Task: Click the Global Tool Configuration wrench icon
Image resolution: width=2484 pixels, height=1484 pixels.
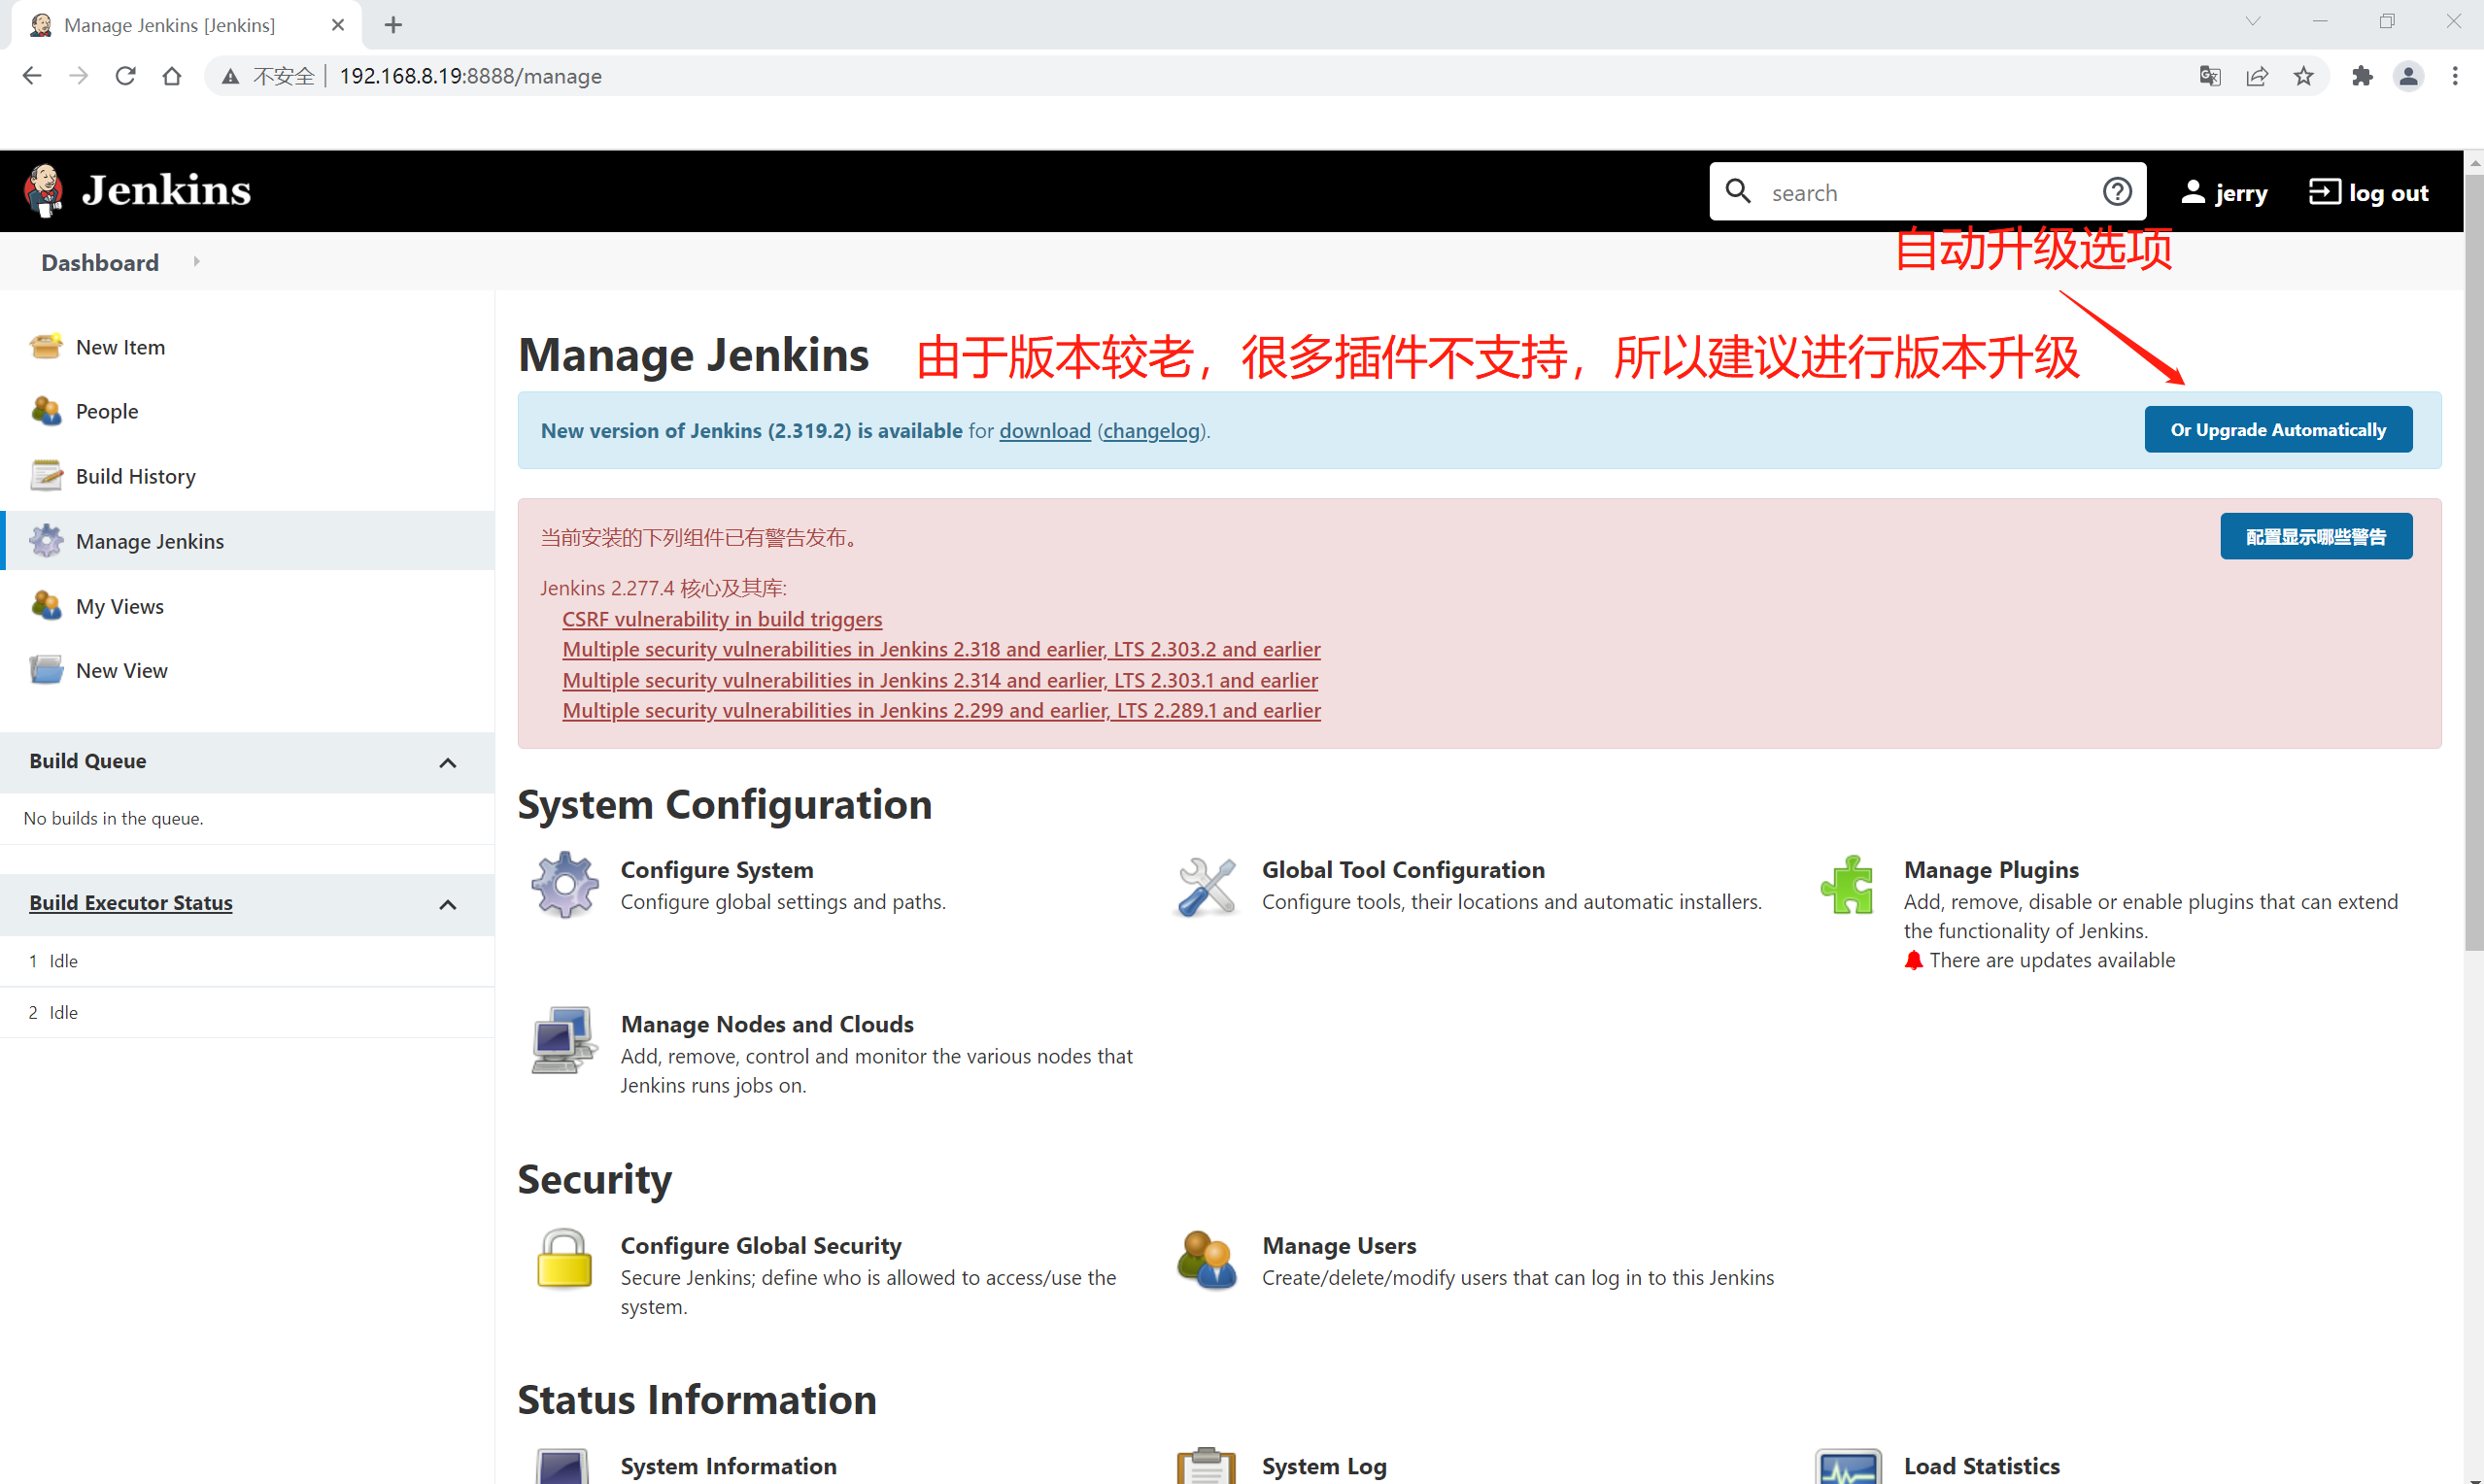Action: pos(1206,886)
